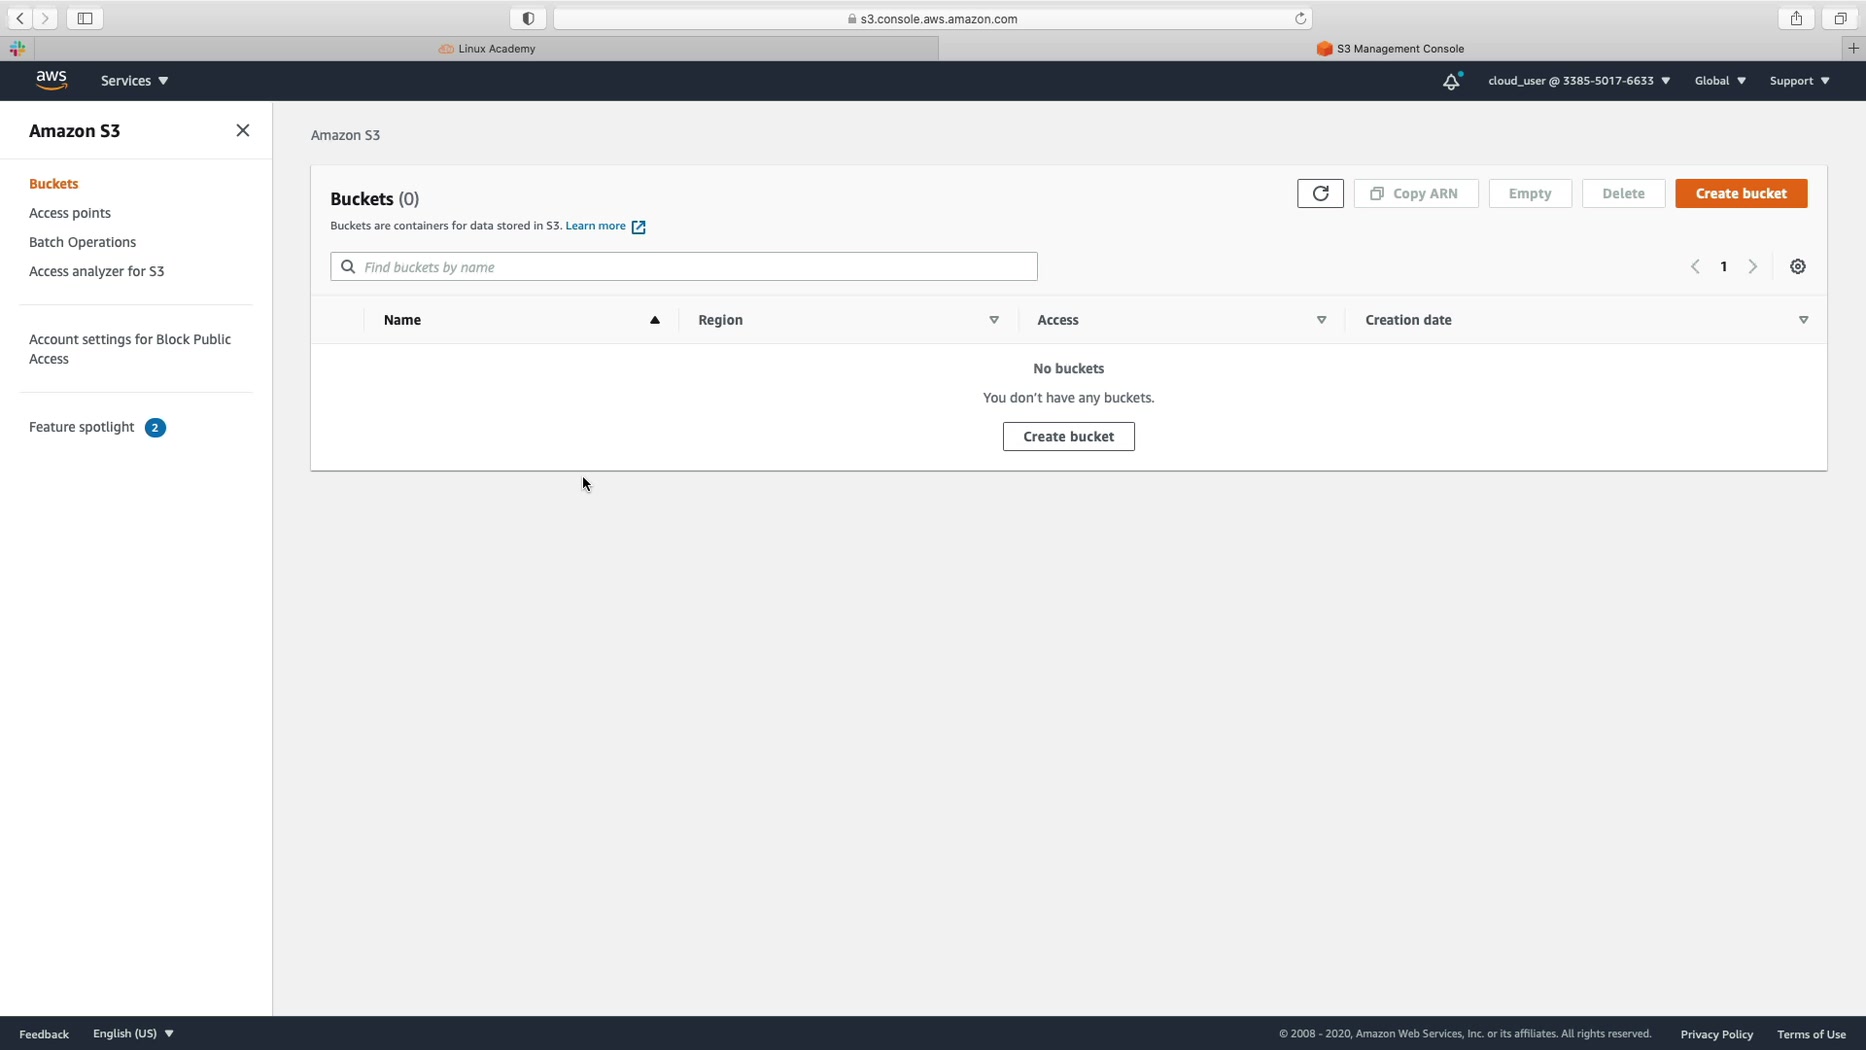
Task: Open the Privacy Policy link
Action: coord(1716,1034)
